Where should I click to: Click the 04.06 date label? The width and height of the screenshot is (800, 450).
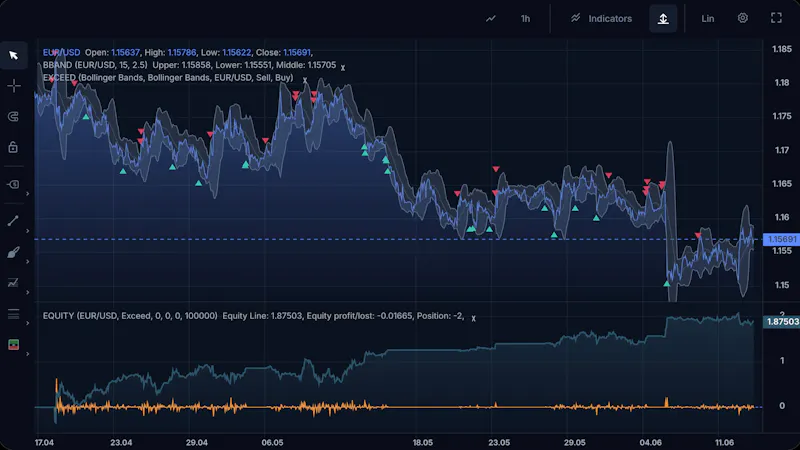point(651,442)
